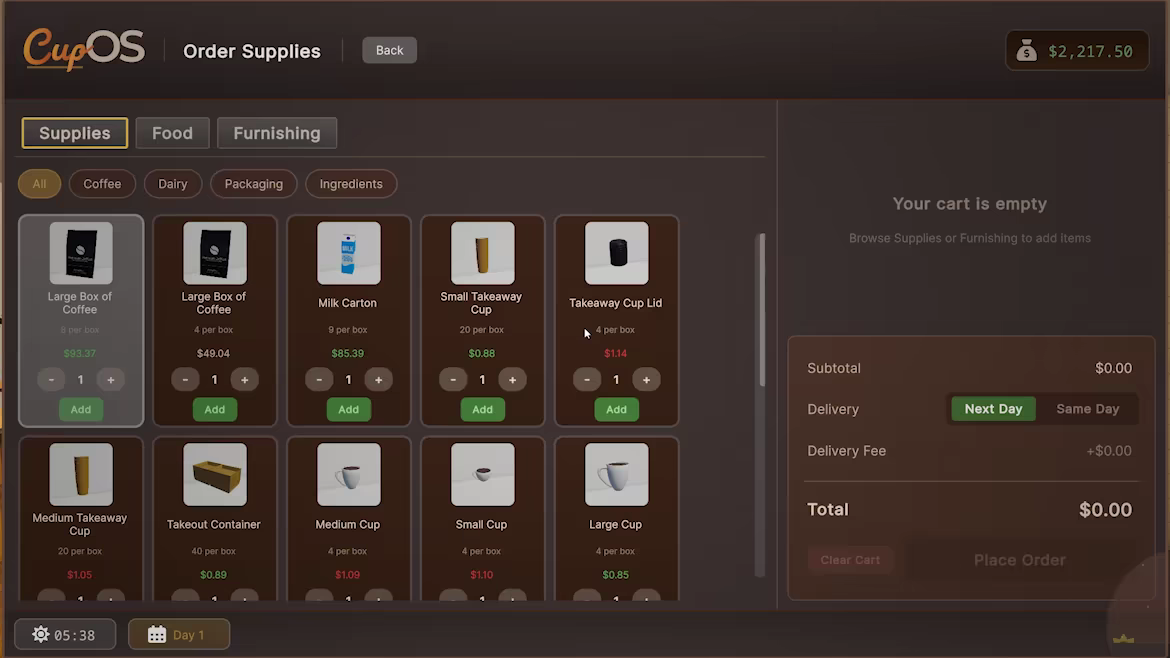Click the 'Your cart is empty' message
This screenshot has width=1170, height=658.
coord(969,204)
